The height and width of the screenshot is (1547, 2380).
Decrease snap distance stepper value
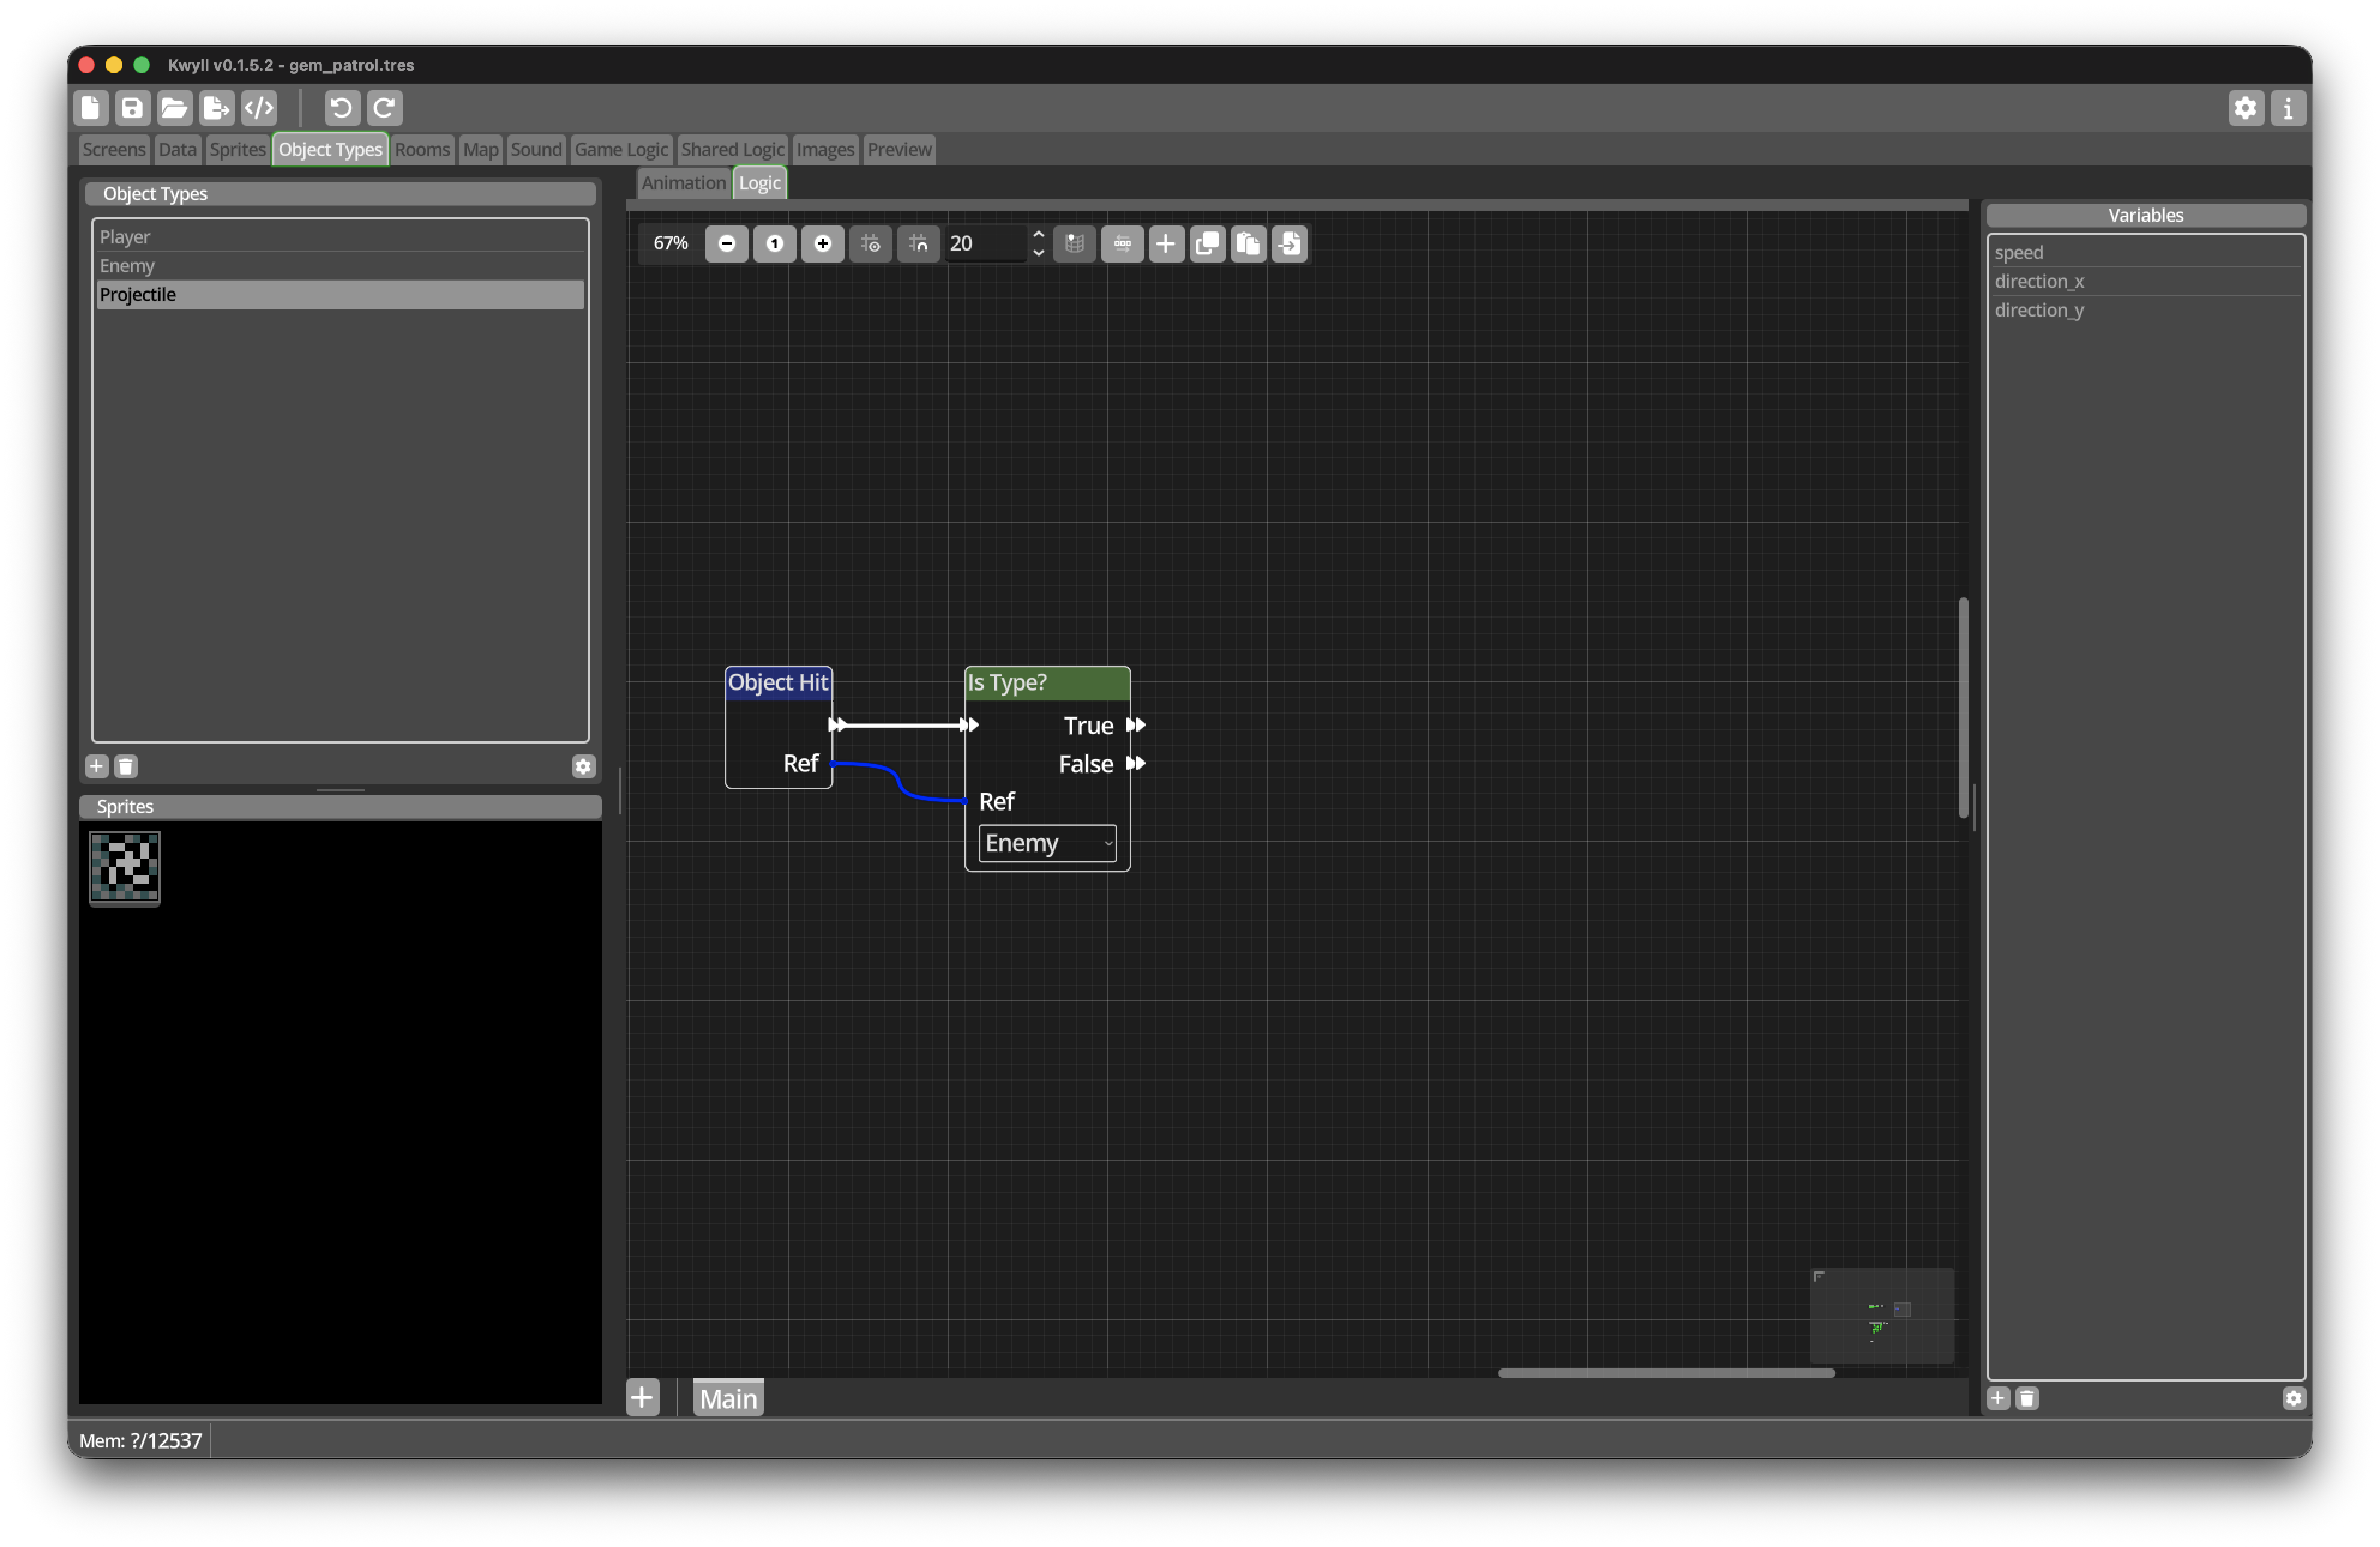1039,253
